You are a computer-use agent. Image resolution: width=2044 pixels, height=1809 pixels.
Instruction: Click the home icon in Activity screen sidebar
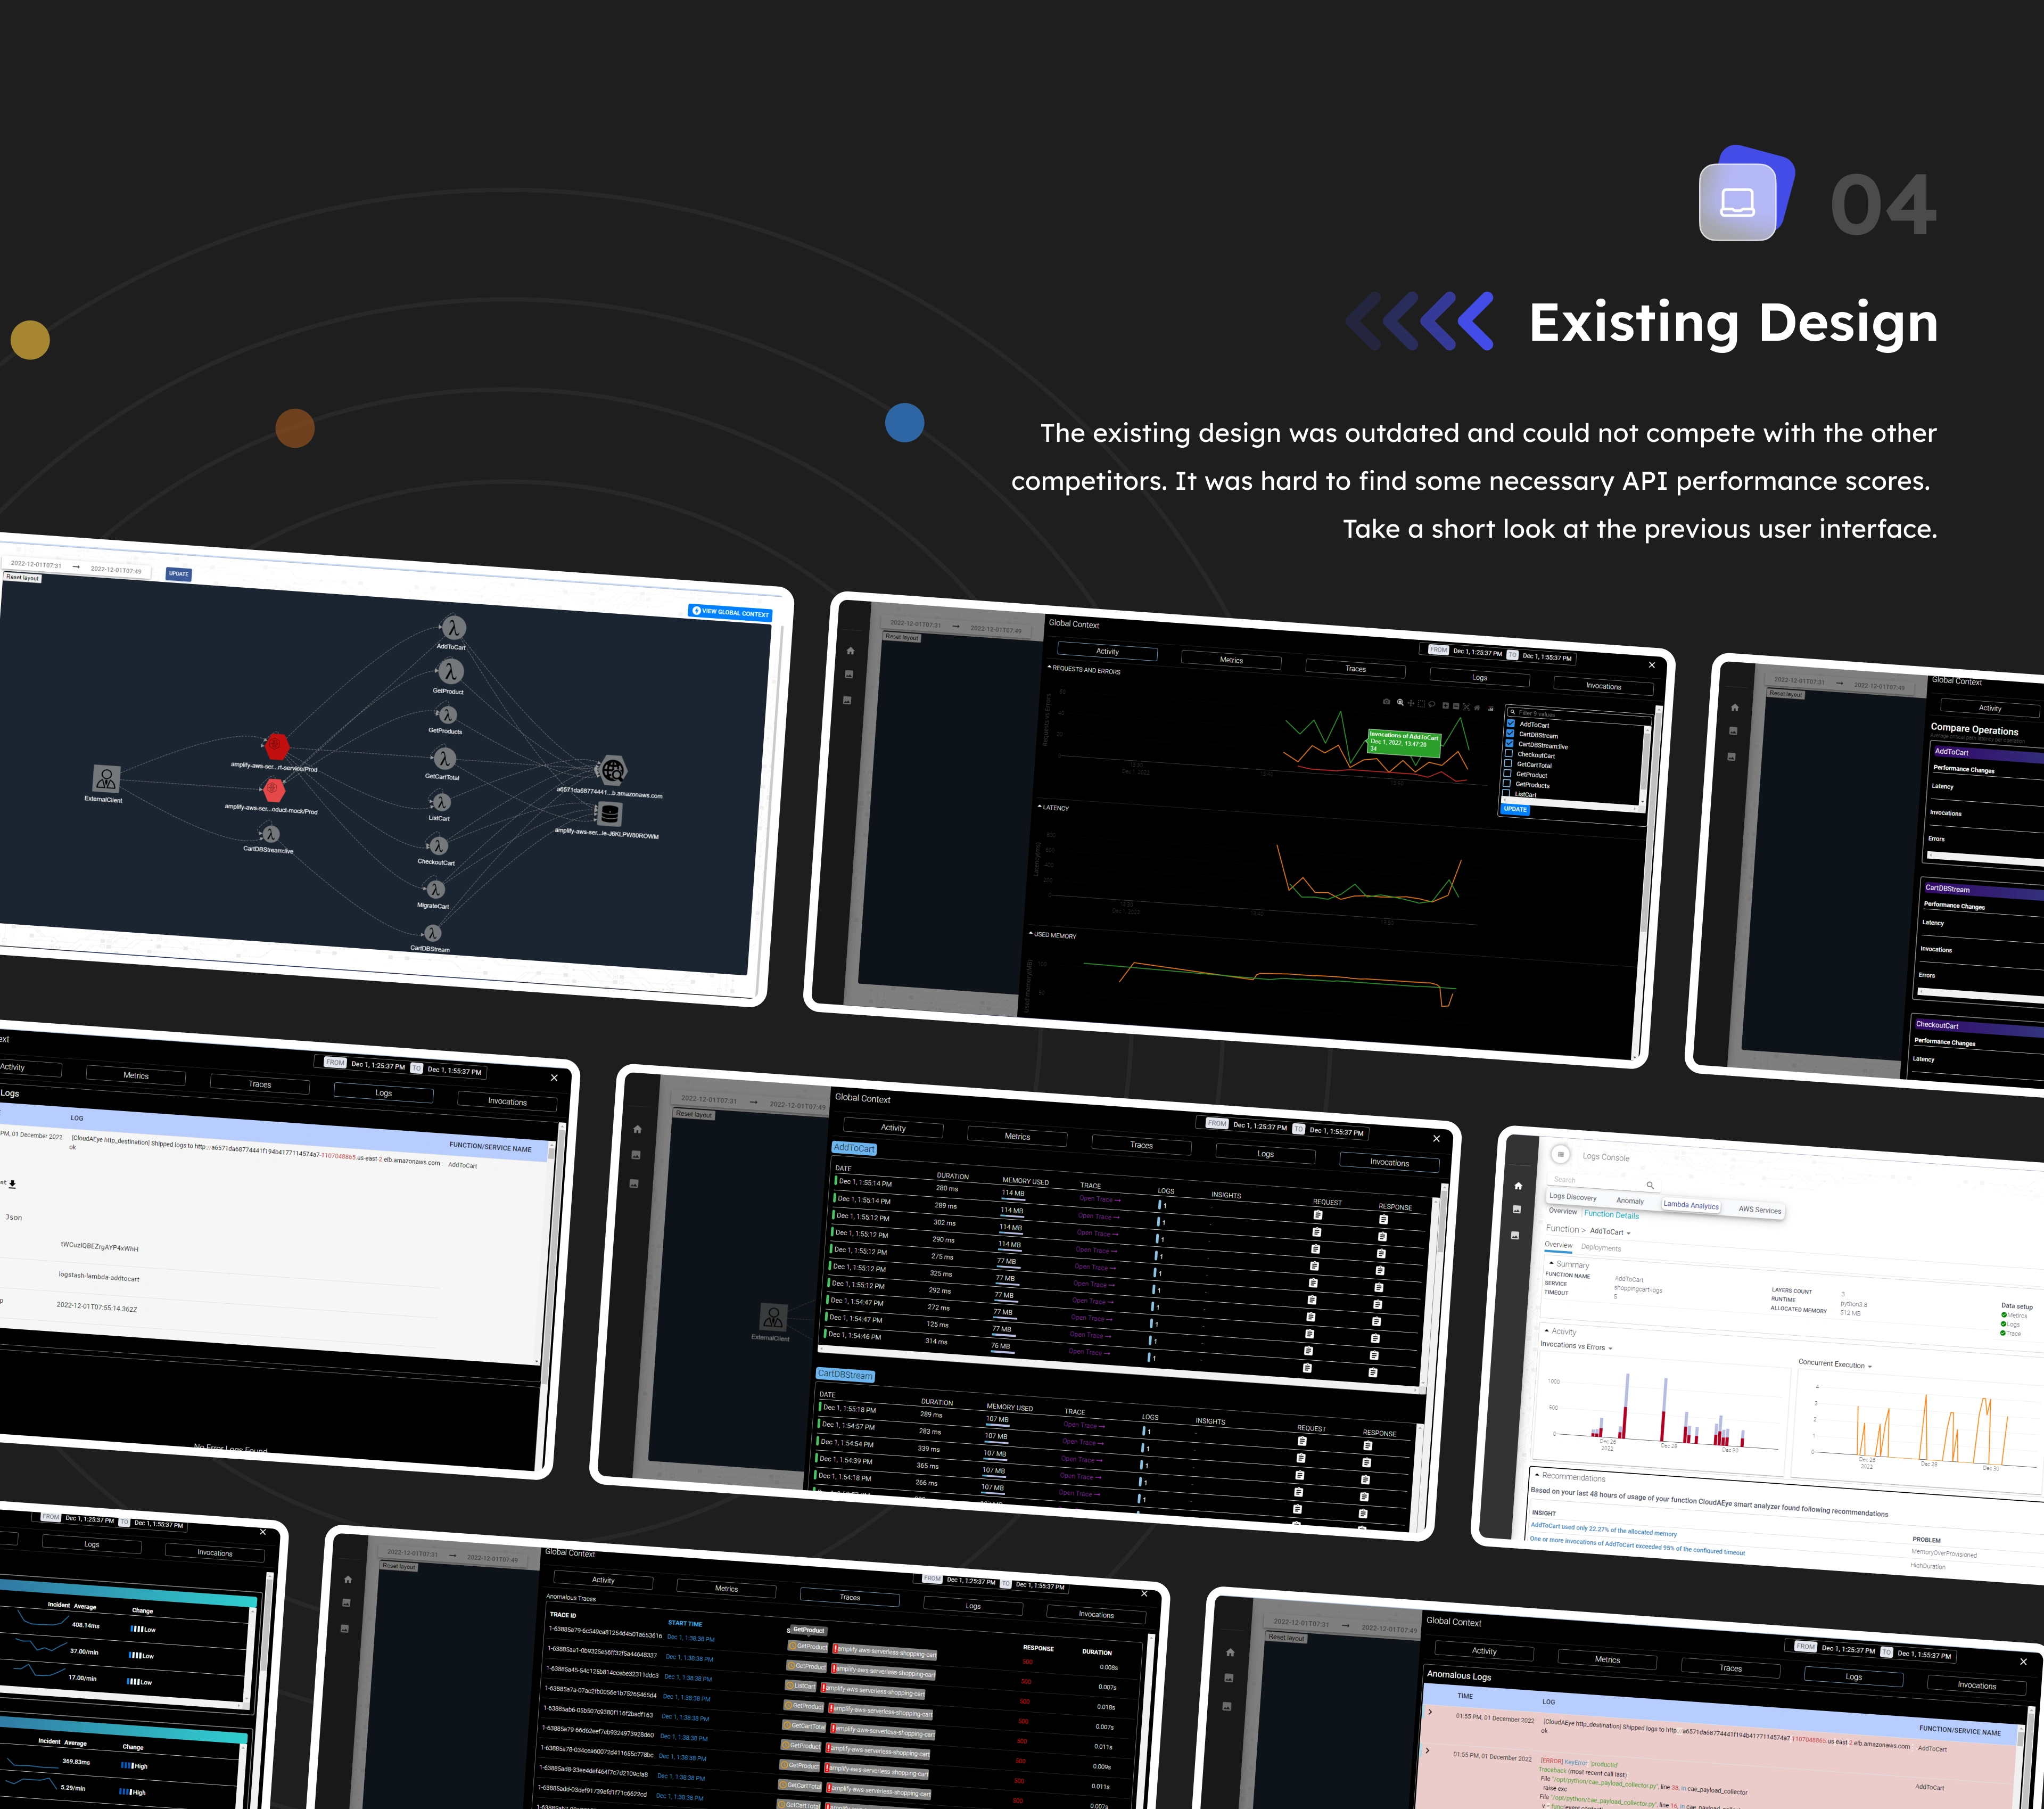coord(850,651)
